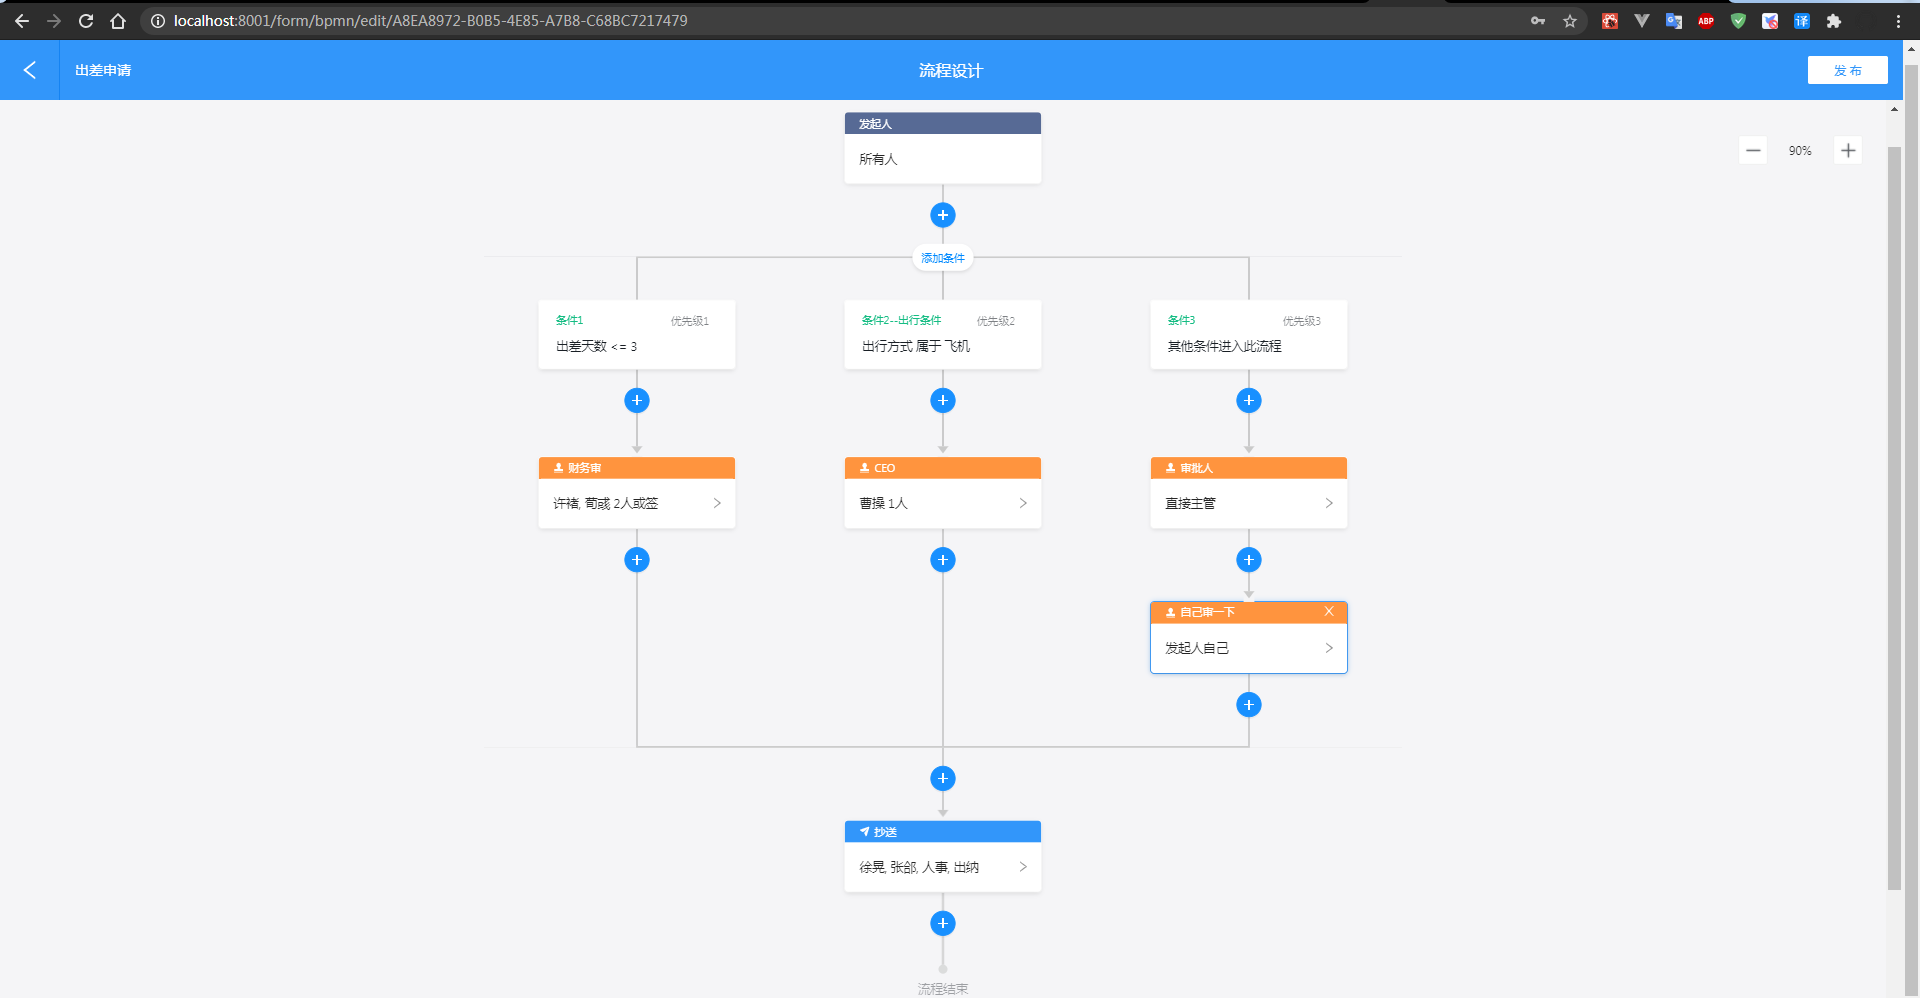Delete the 自己审一下 node with its X
The height and width of the screenshot is (998, 1920).
[1329, 611]
